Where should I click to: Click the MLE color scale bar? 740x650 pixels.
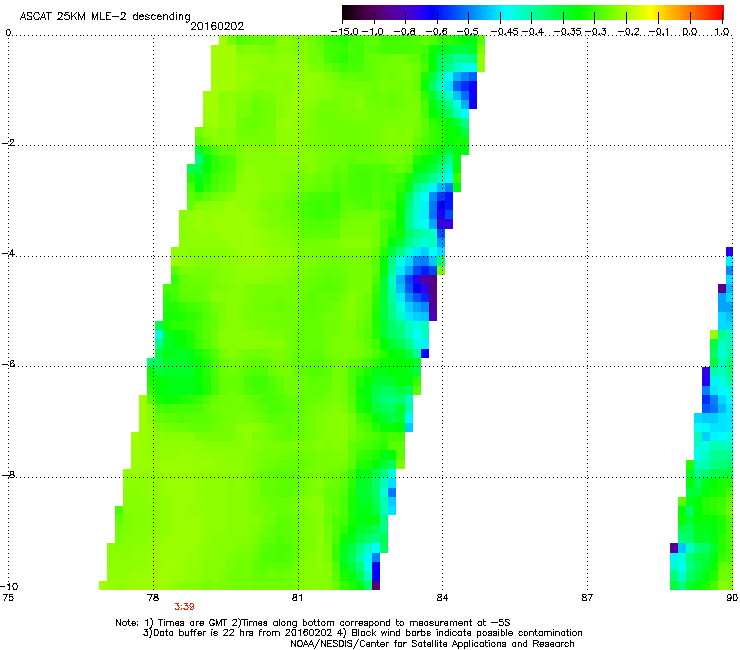coord(533,13)
